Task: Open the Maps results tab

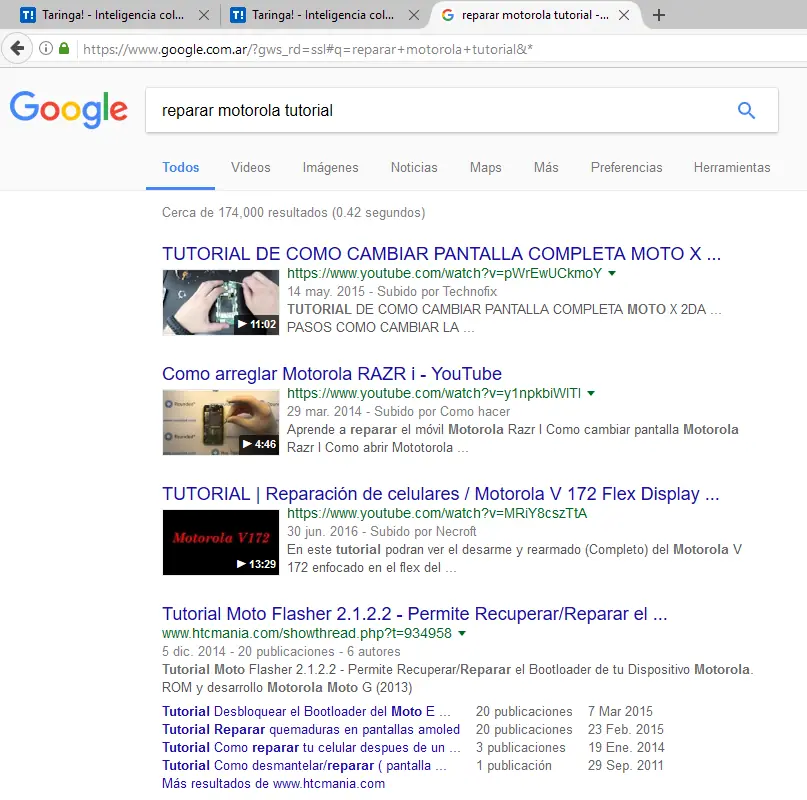Action: pos(485,168)
